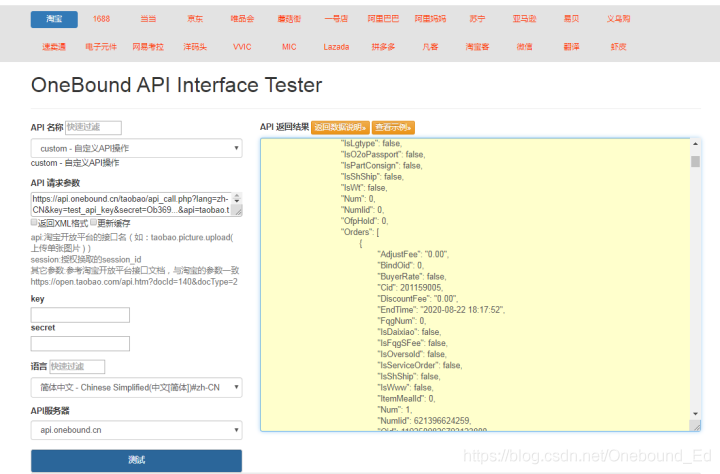Expand the language dropdown showing Chinese Simplified
The width and height of the screenshot is (720, 474).
pyautogui.click(x=136, y=388)
